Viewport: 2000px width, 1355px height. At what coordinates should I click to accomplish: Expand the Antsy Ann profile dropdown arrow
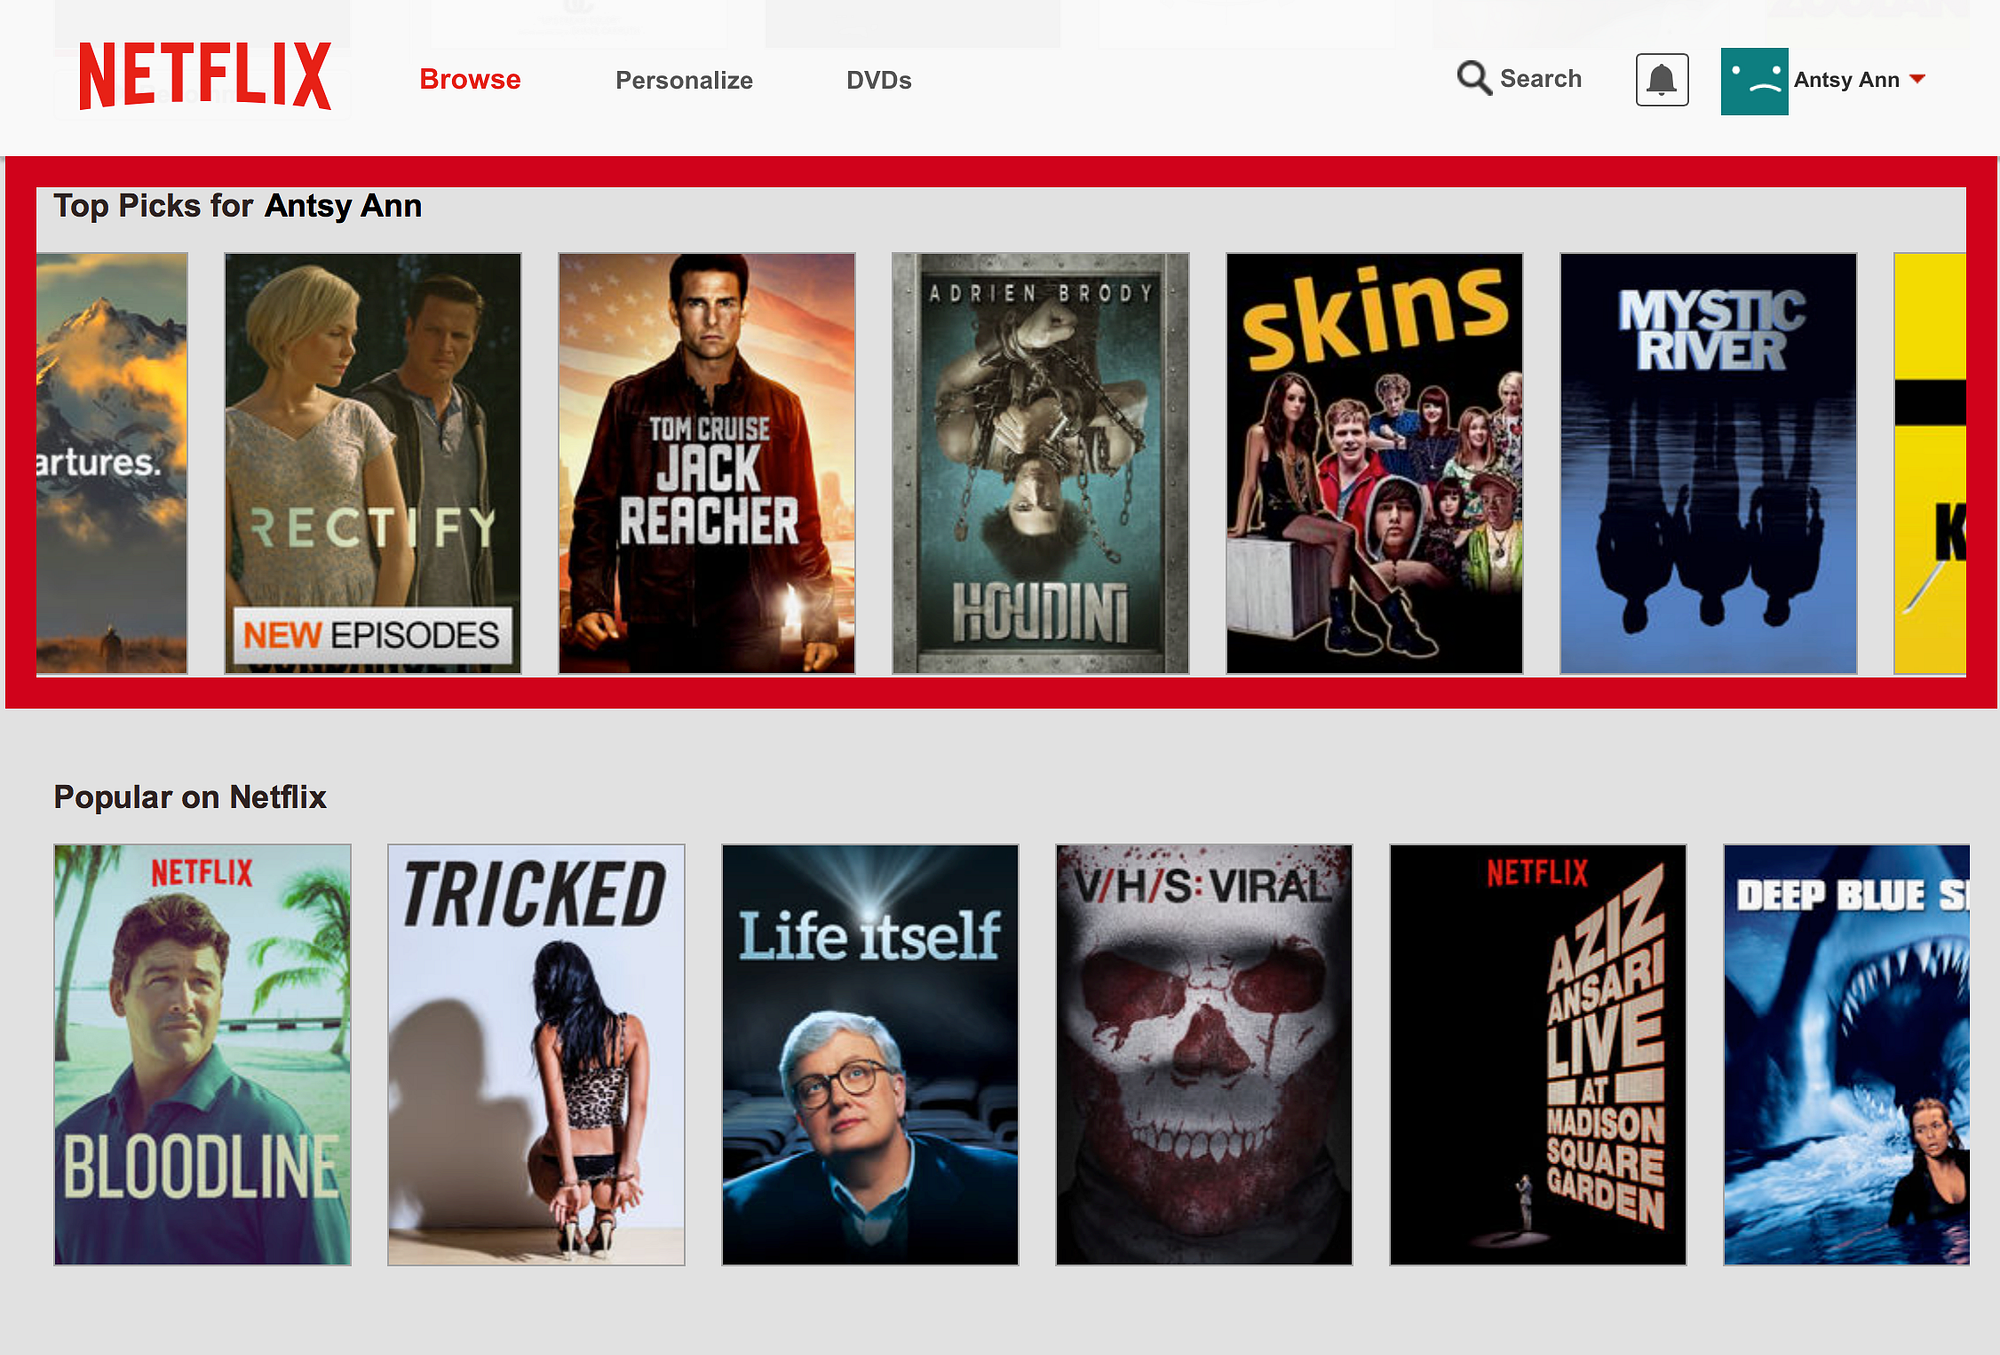(1917, 79)
